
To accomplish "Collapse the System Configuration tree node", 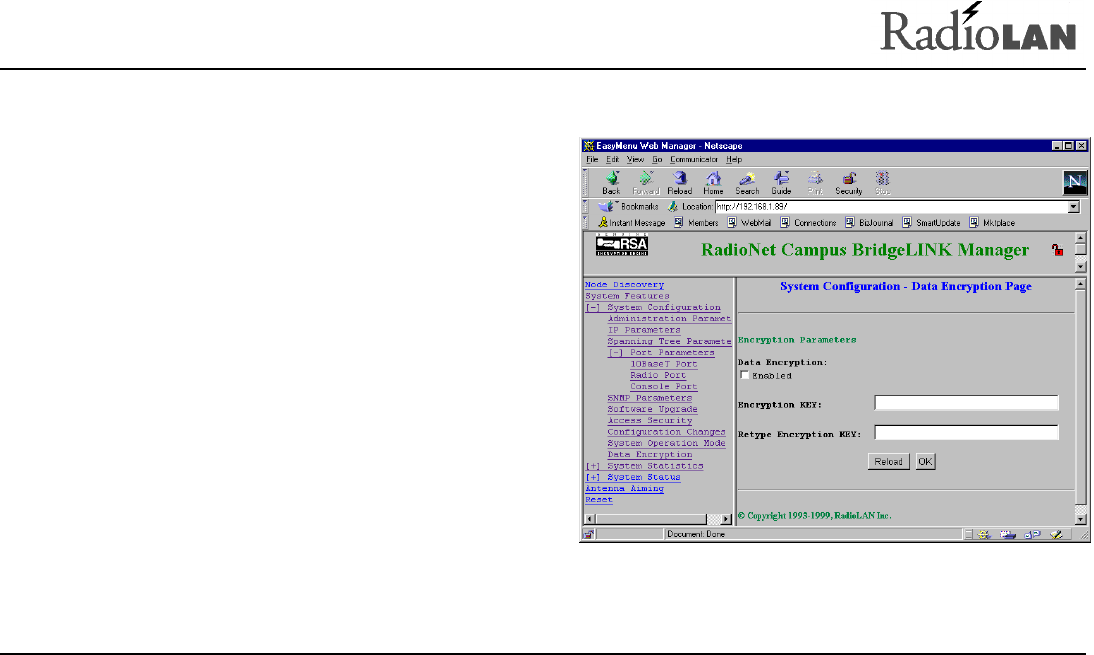I will point(591,308).
